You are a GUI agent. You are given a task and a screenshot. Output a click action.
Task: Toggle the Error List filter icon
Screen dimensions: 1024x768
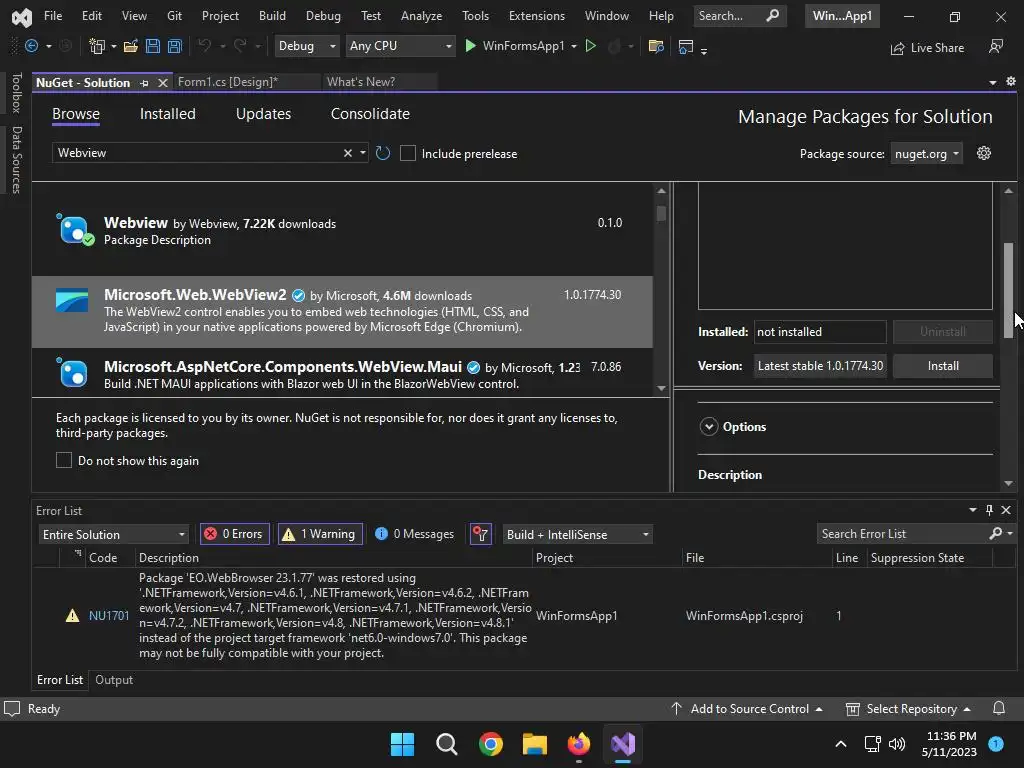(x=481, y=534)
